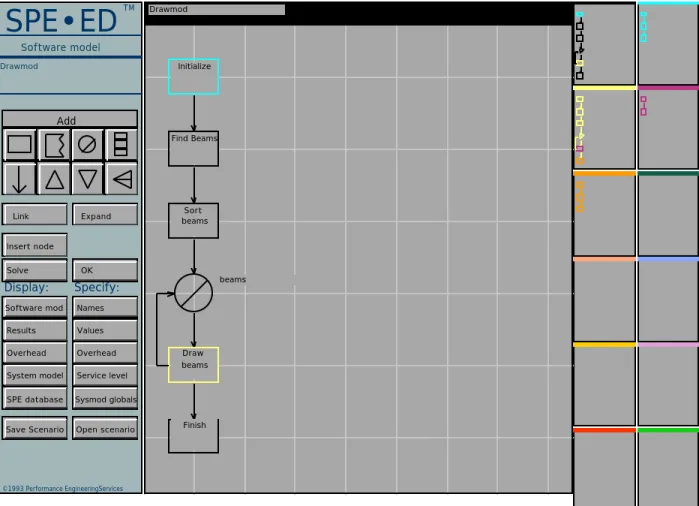Click the Drawmod title field

click(x=217, y=9)
